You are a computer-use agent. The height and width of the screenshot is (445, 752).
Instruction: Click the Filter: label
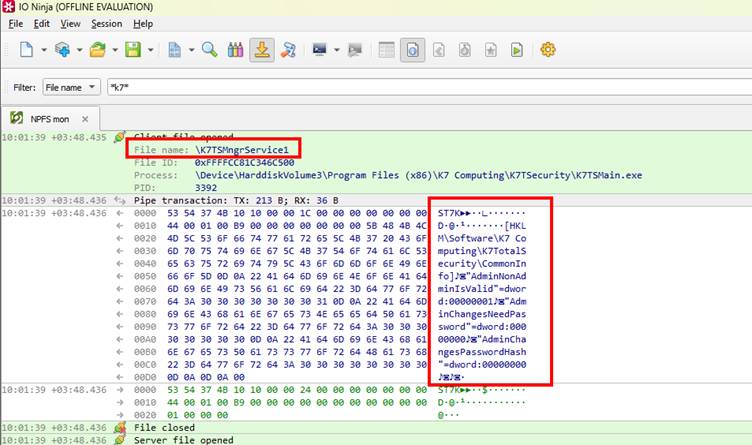(24, 87)
